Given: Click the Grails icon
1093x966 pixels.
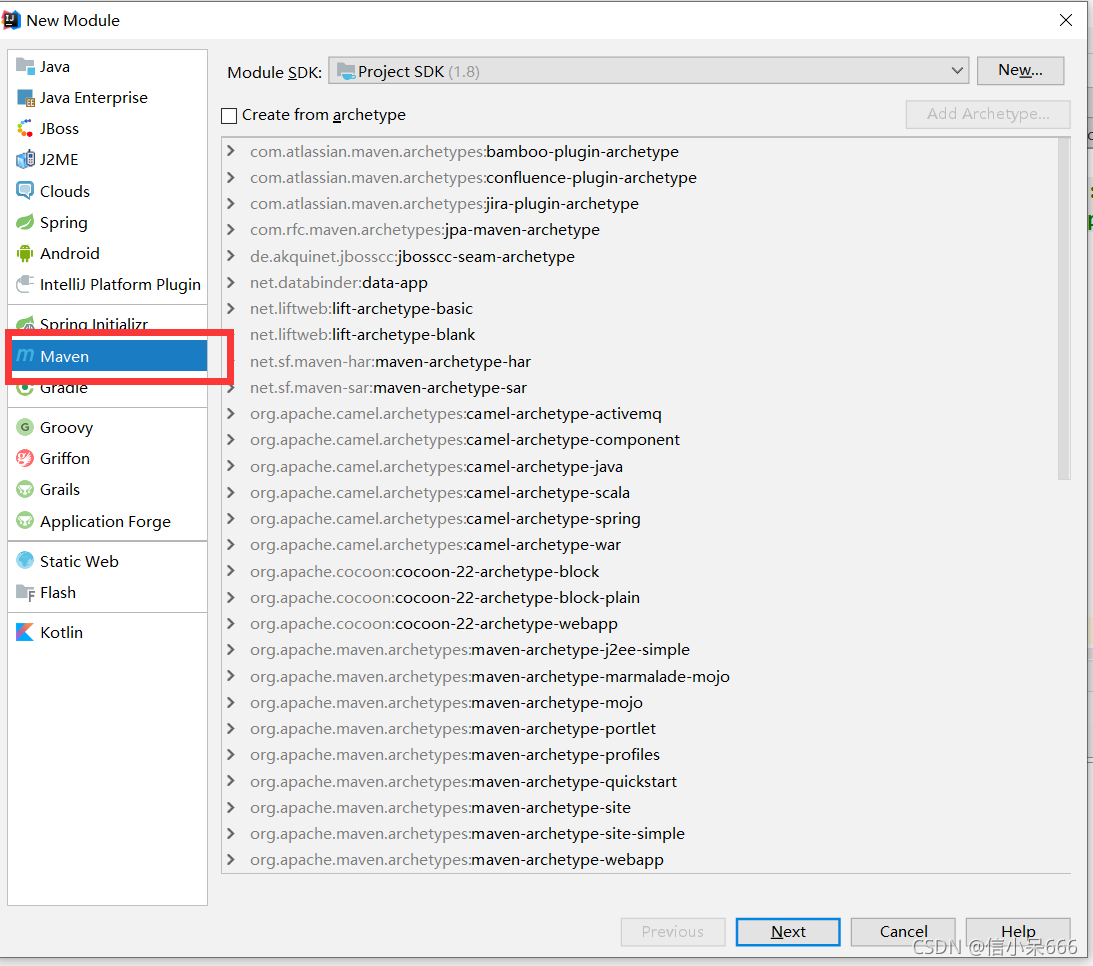Looking at the screenshot, I should point(25,489).
